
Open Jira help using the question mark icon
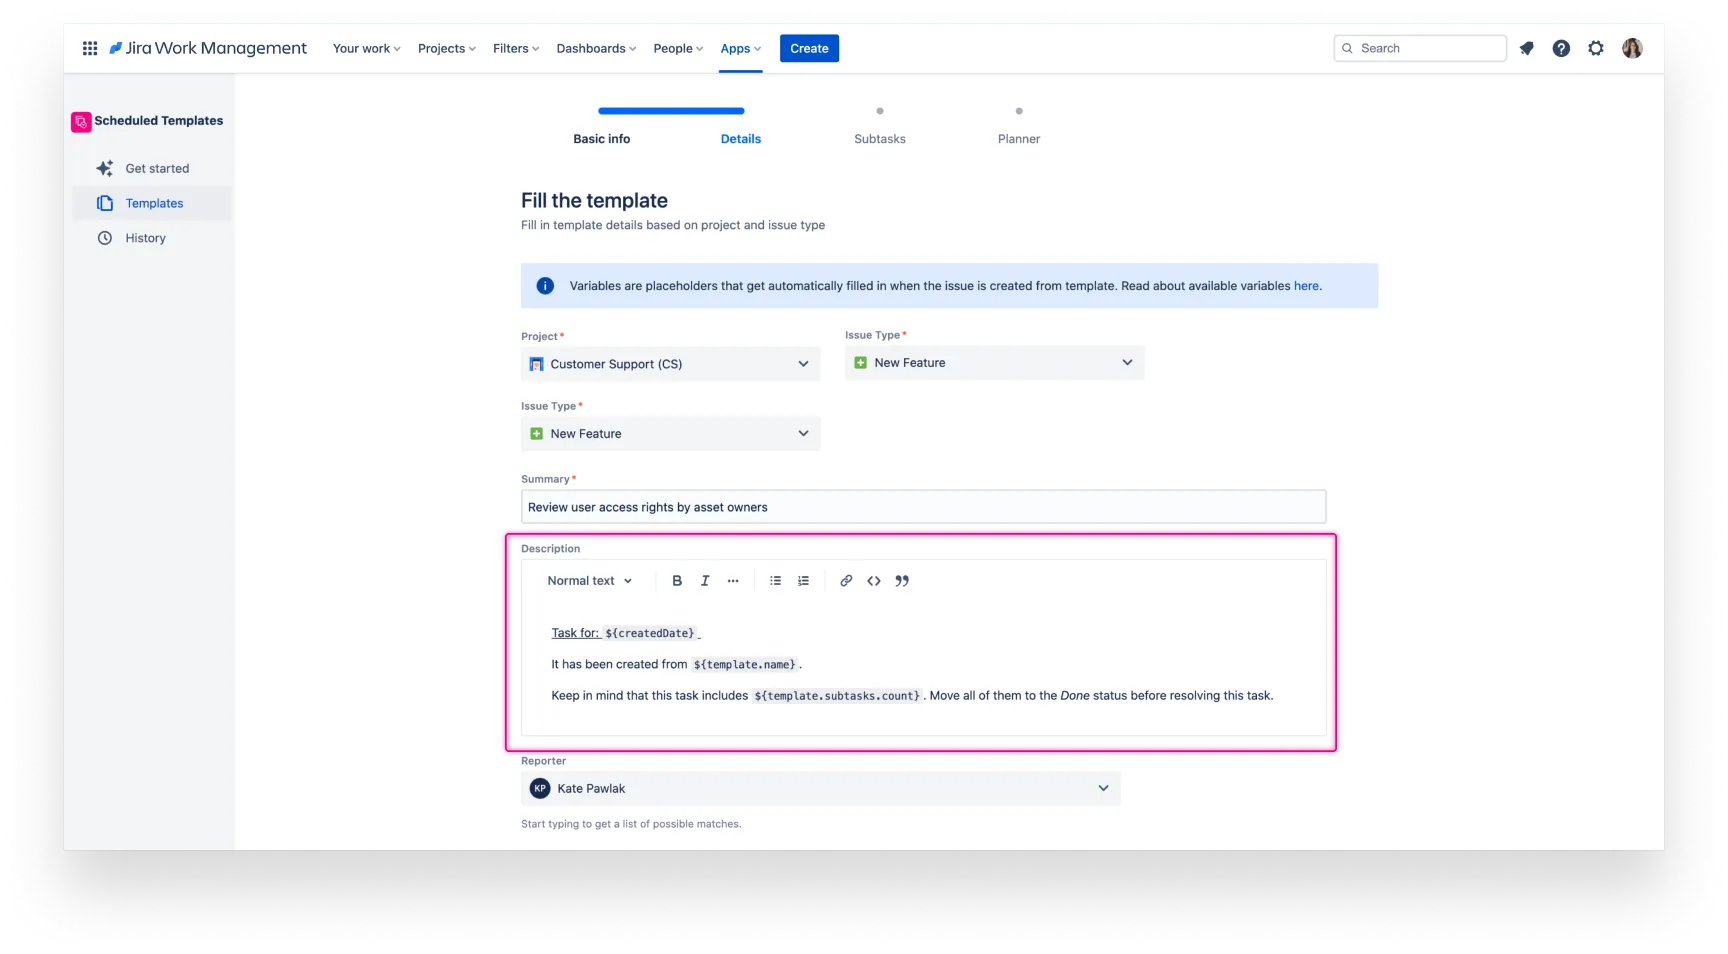click(x=1561, y=47)
